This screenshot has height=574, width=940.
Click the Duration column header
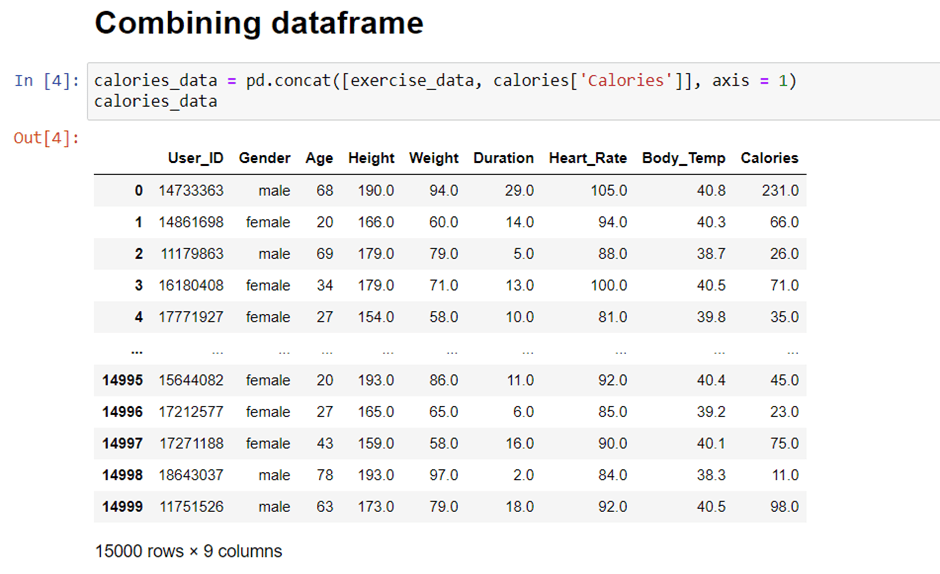[x=503, y=158]
